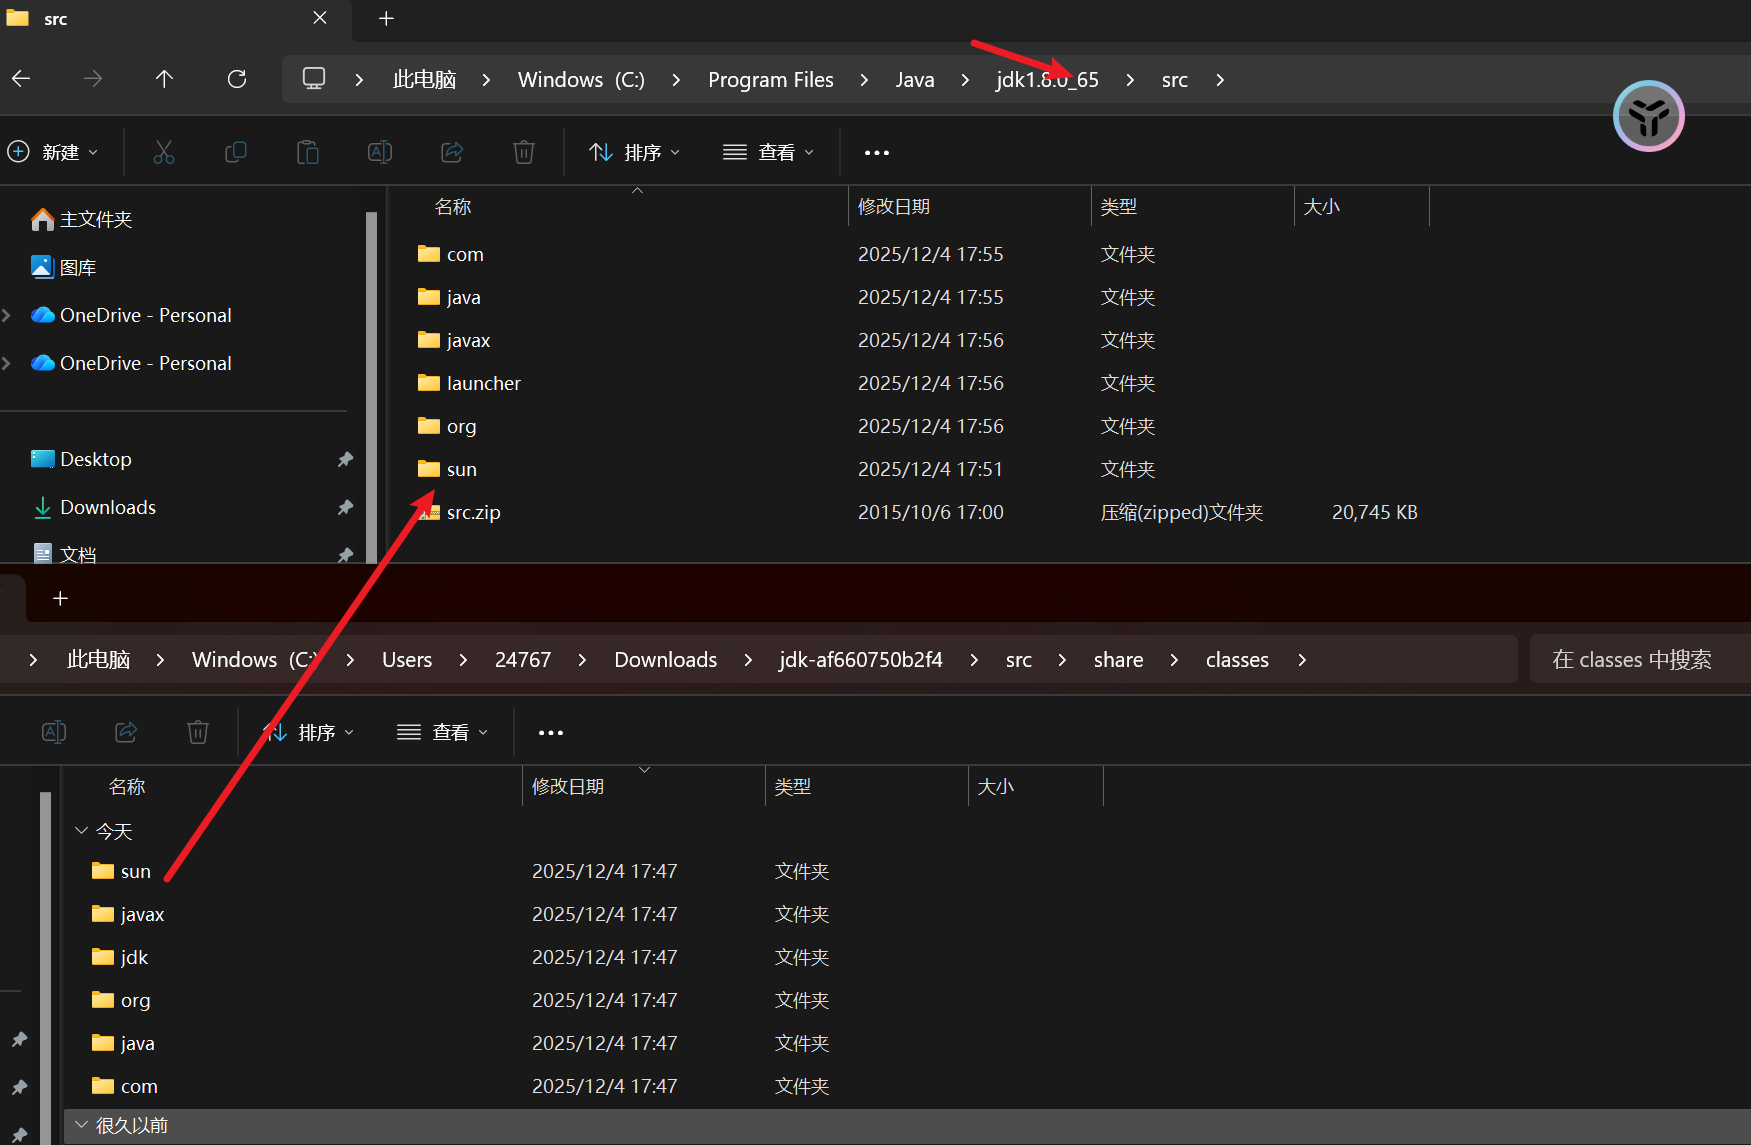Collapse the 今天 group
The width and height of the screenshot is (1751, 1145).
[82, 831]
